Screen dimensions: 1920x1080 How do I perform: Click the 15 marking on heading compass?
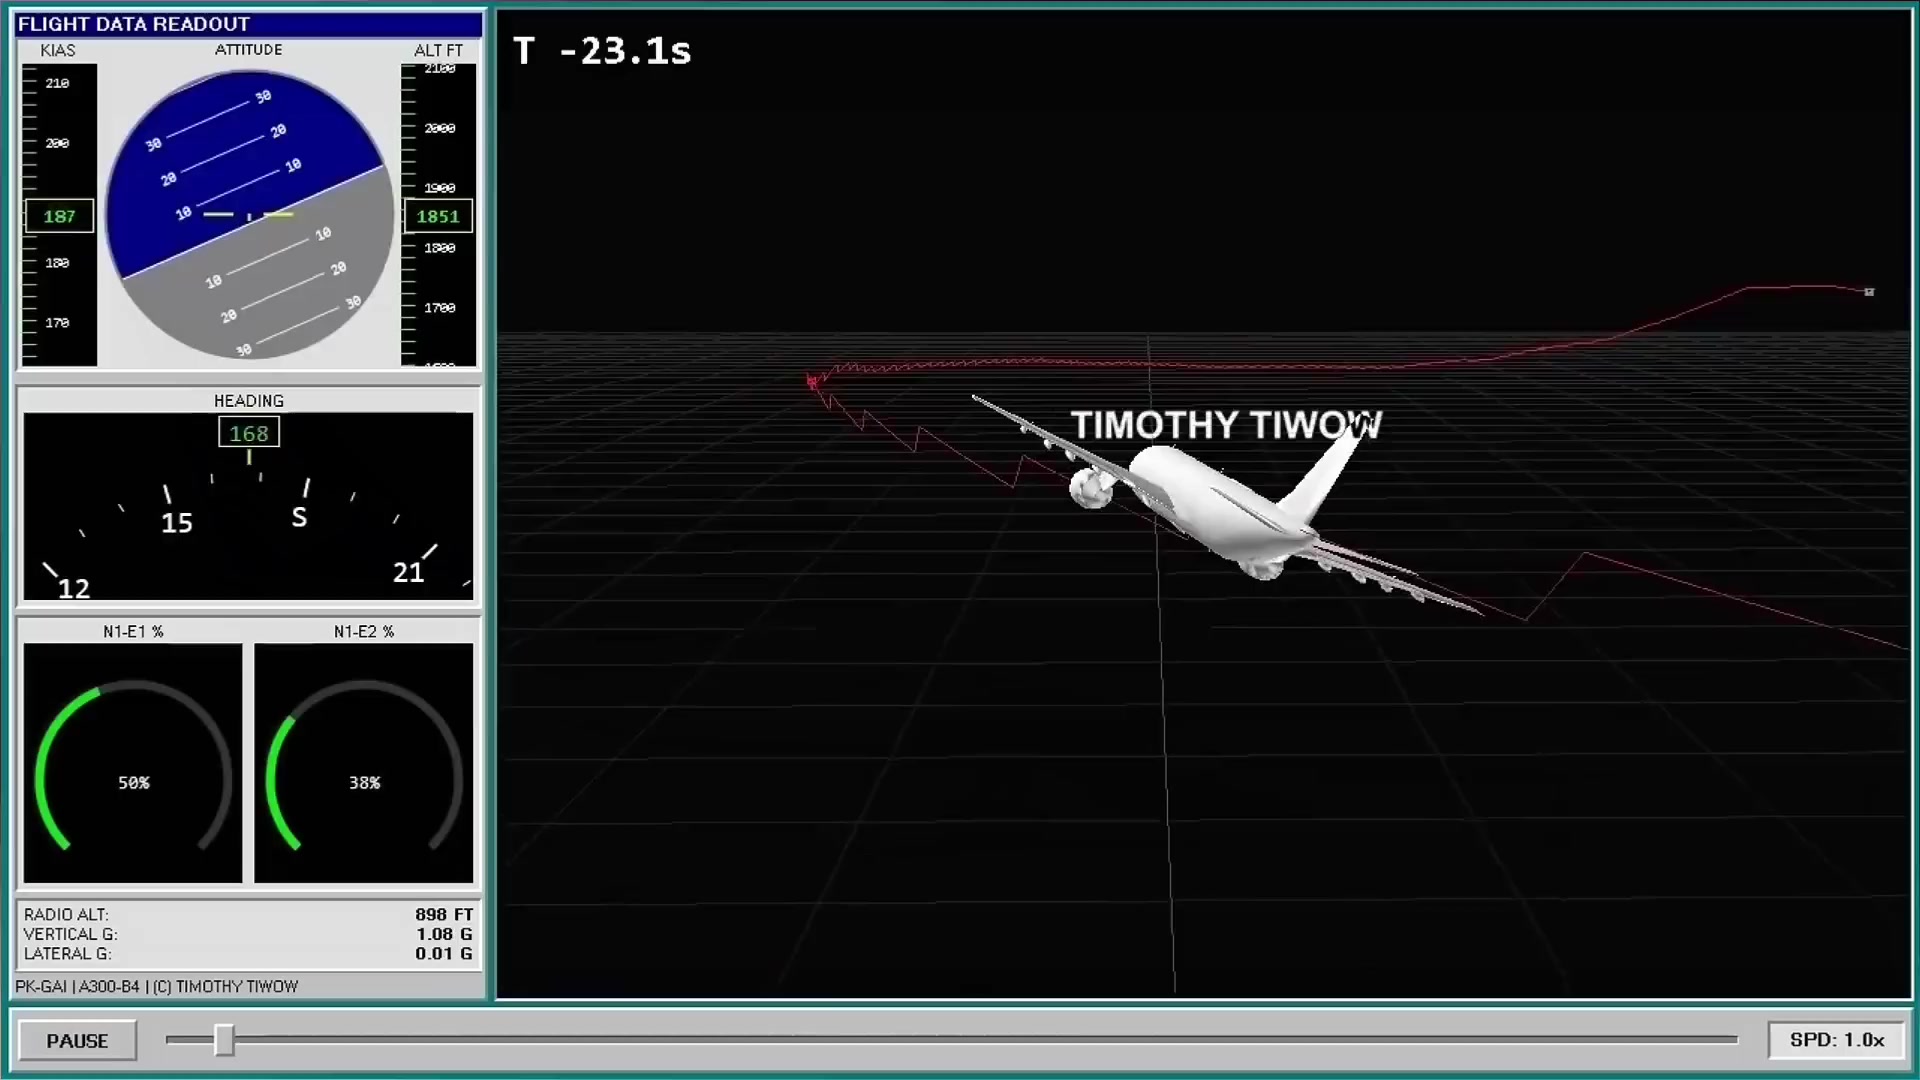(177, 523)
